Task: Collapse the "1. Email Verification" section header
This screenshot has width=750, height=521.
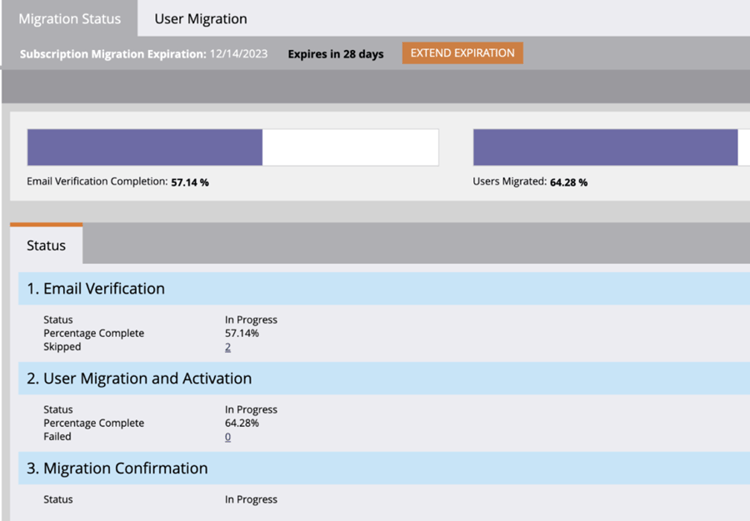Action: tap(96, 289)
